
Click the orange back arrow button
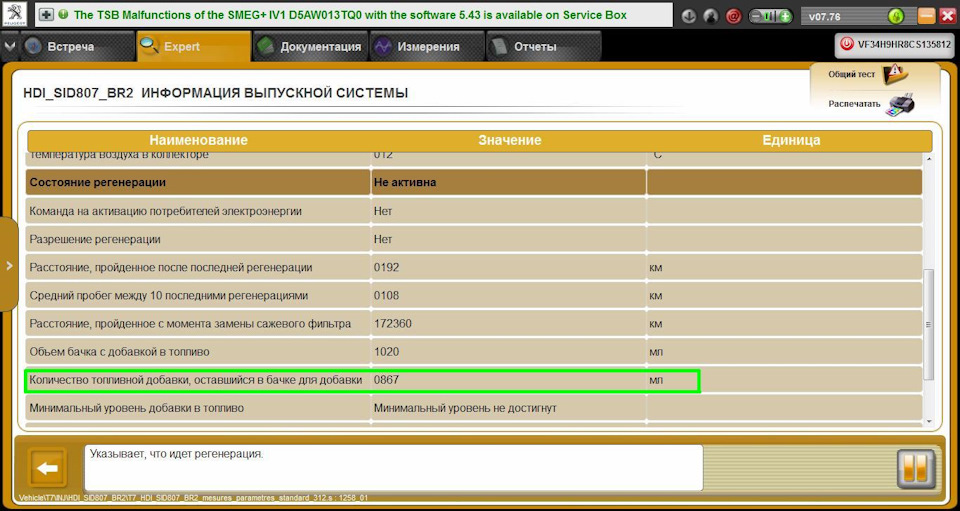coord(47,469)
